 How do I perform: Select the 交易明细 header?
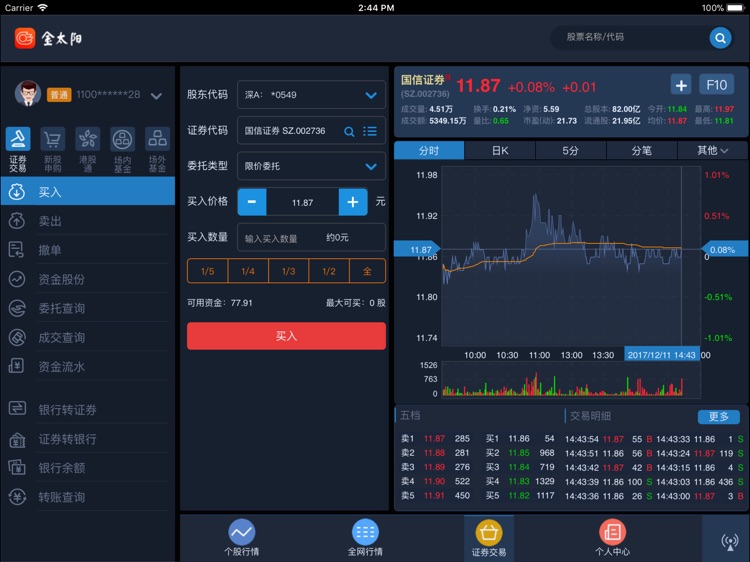pos(590,416)
